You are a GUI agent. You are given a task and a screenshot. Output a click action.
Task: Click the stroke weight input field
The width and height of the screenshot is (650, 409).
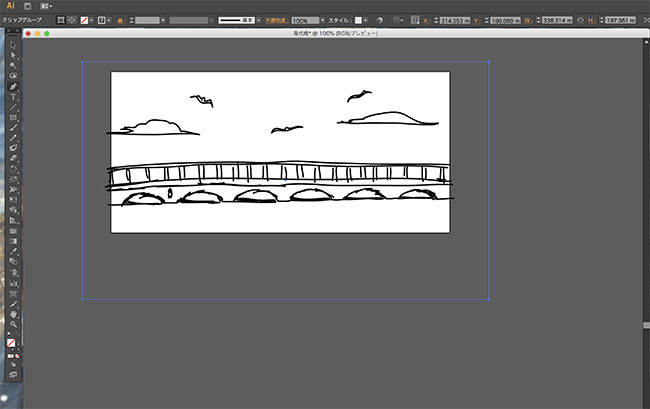[x=147, y=20]
